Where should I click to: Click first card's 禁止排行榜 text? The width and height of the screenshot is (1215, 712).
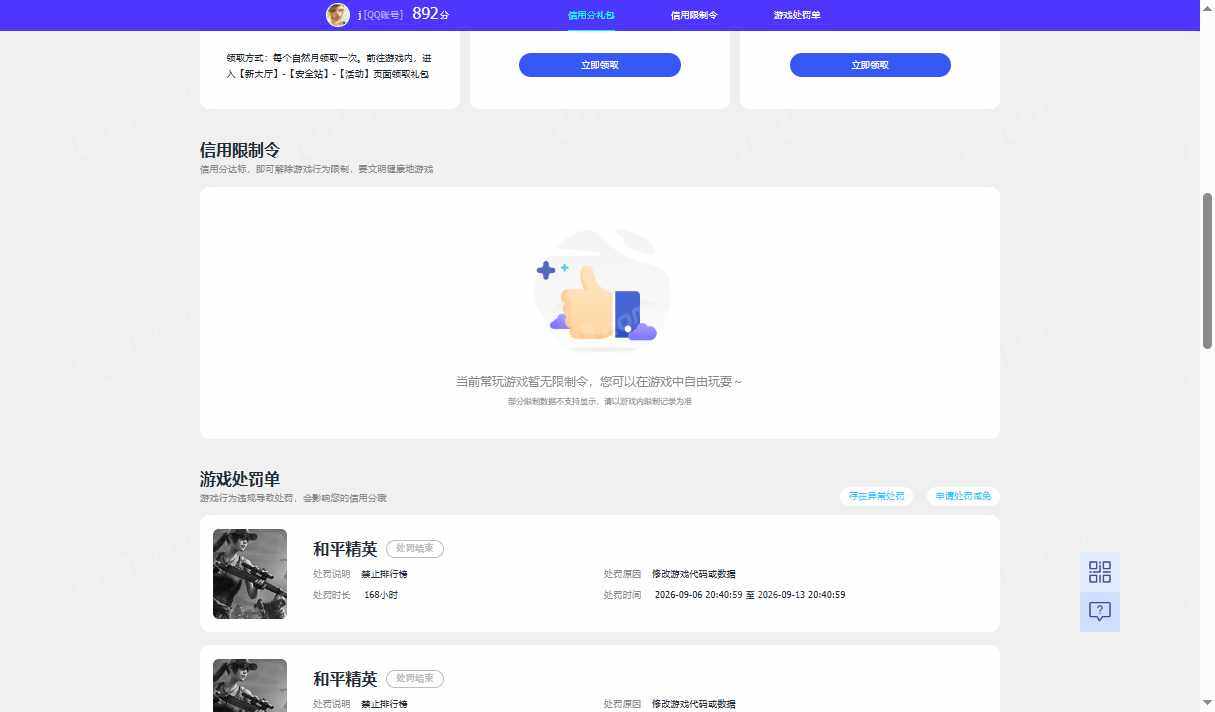pyautogui.click(x=384, y=574)
